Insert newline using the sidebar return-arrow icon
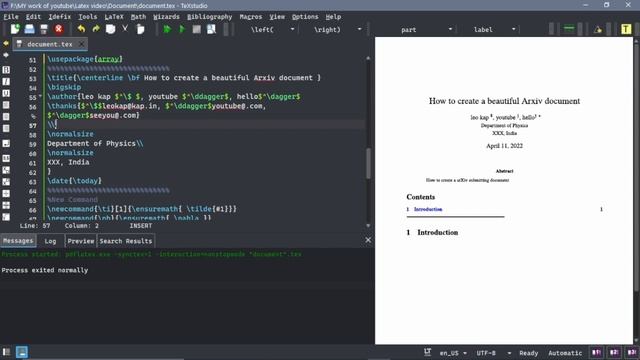Screen dimensions: 640x360 [x=6, y=144]
